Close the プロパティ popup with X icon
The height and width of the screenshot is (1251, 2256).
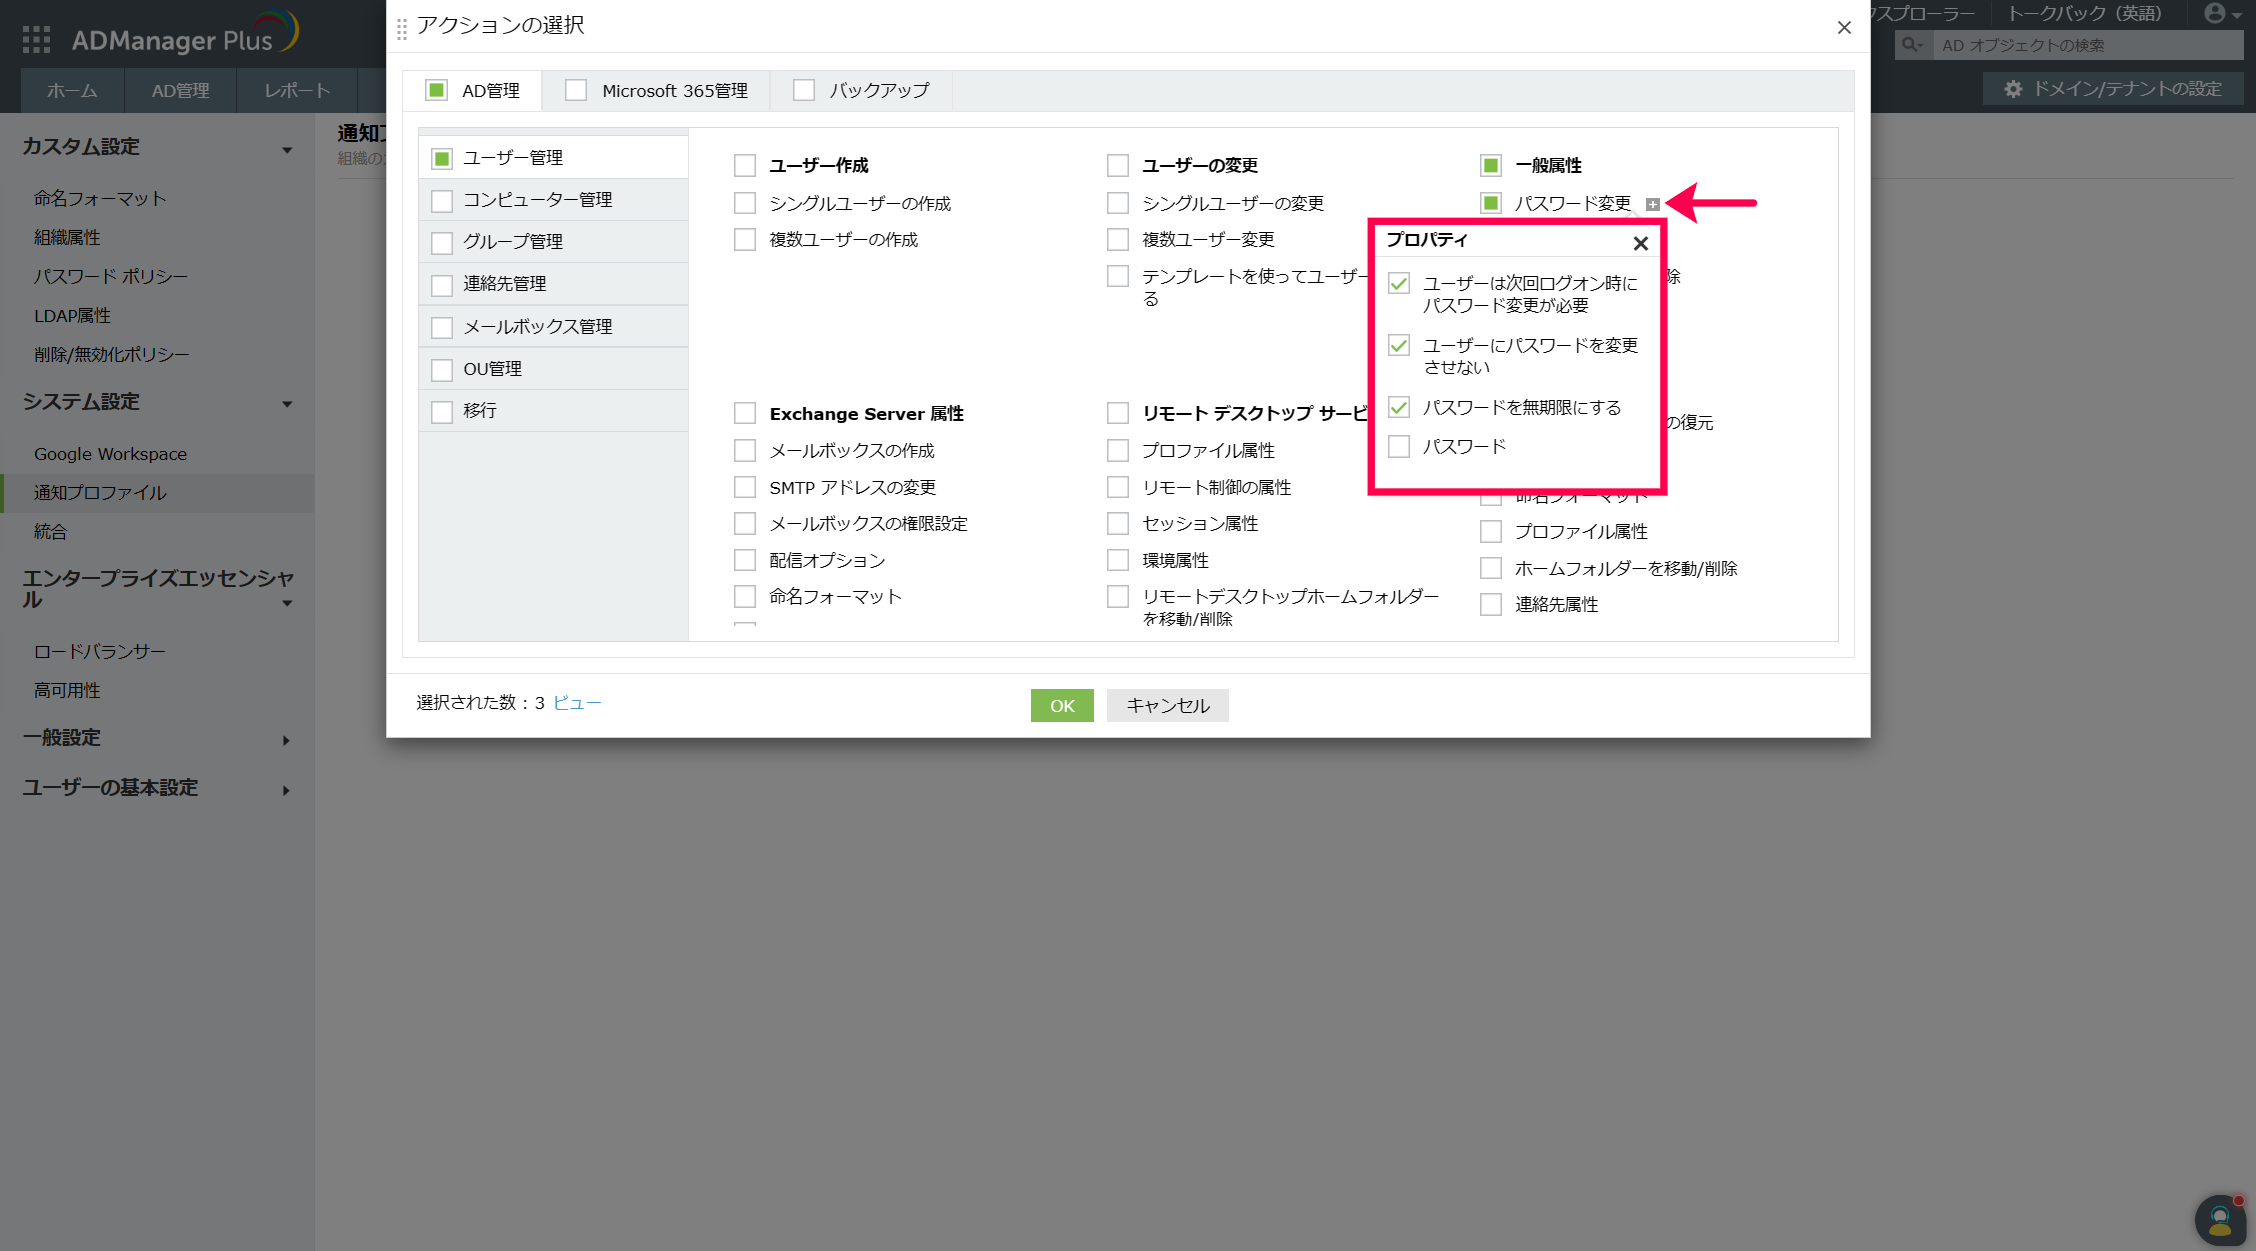(1640, 243)
